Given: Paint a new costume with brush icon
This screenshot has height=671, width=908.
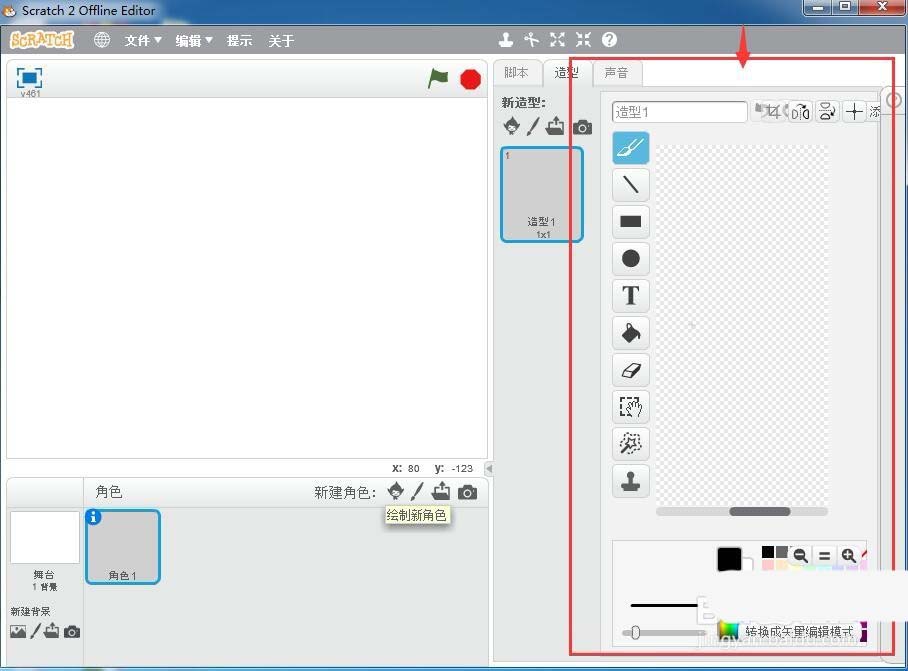Looking at the screenshot, I should click(x=533, y=126).
